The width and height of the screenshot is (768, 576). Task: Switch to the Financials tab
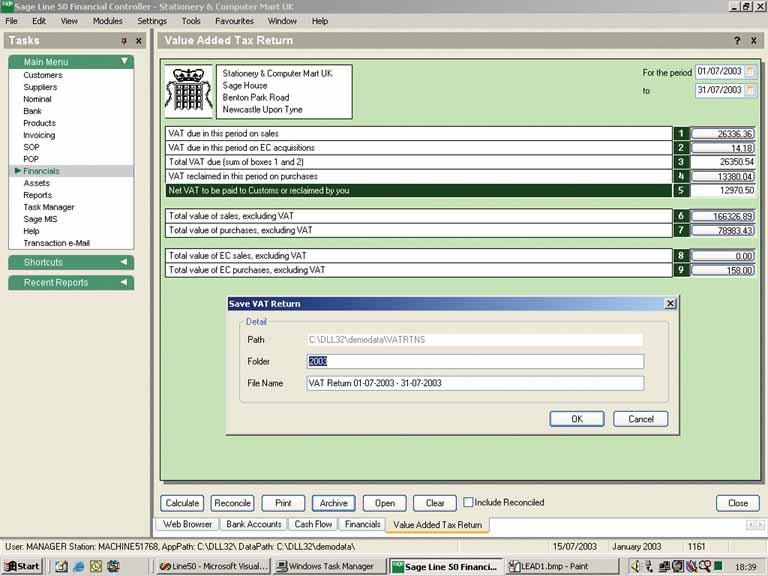click(x=362, y=524)
